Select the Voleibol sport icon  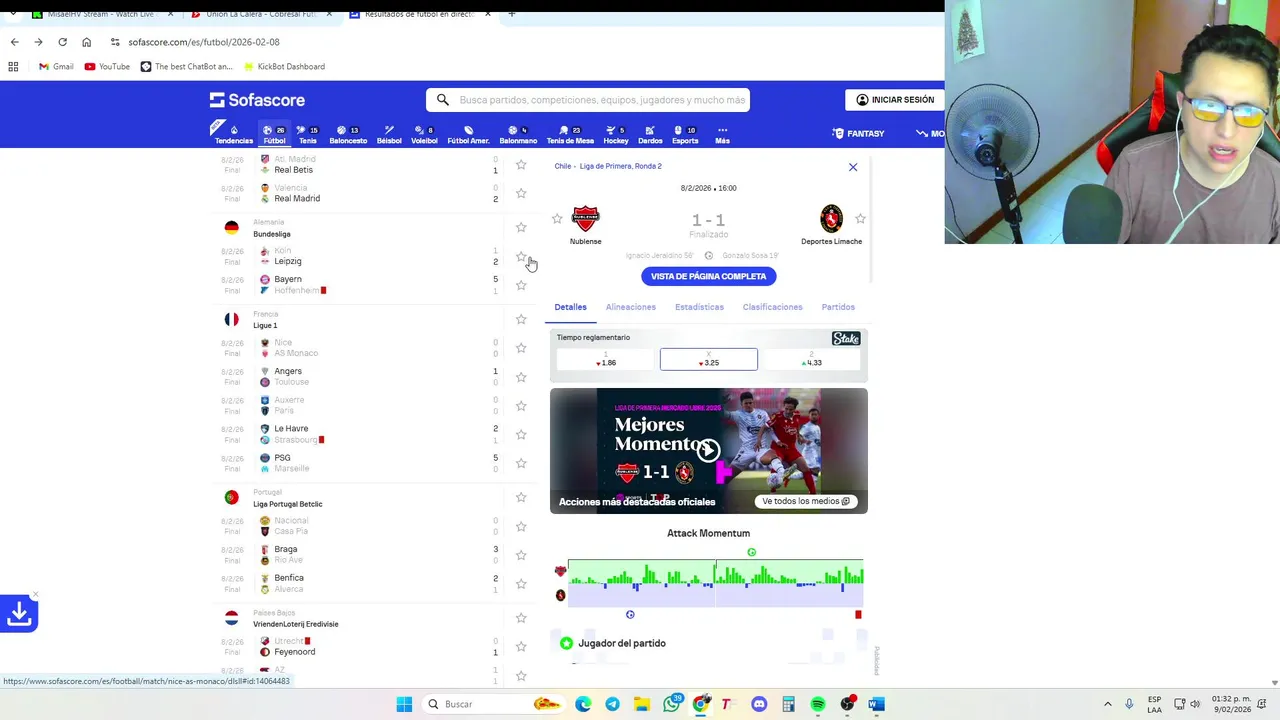click(x=424, y=134)
